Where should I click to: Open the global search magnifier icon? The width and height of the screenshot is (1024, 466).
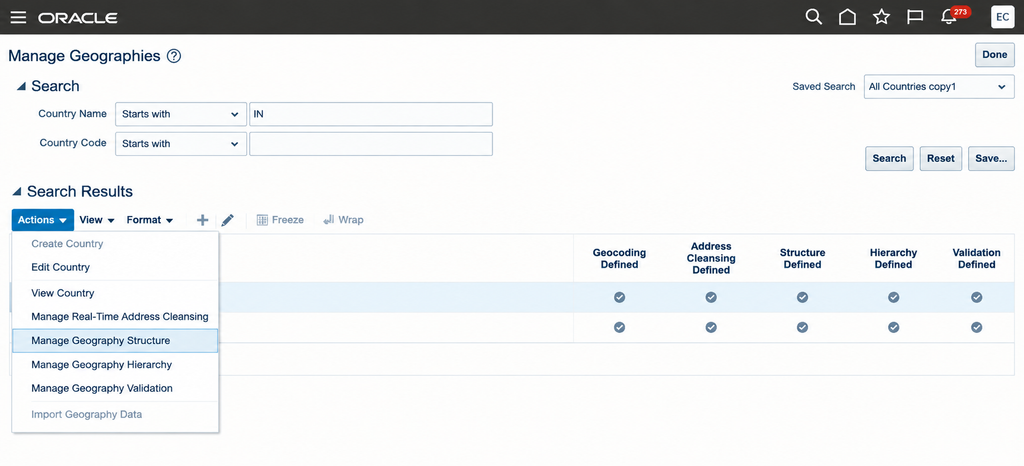[813, 17]
